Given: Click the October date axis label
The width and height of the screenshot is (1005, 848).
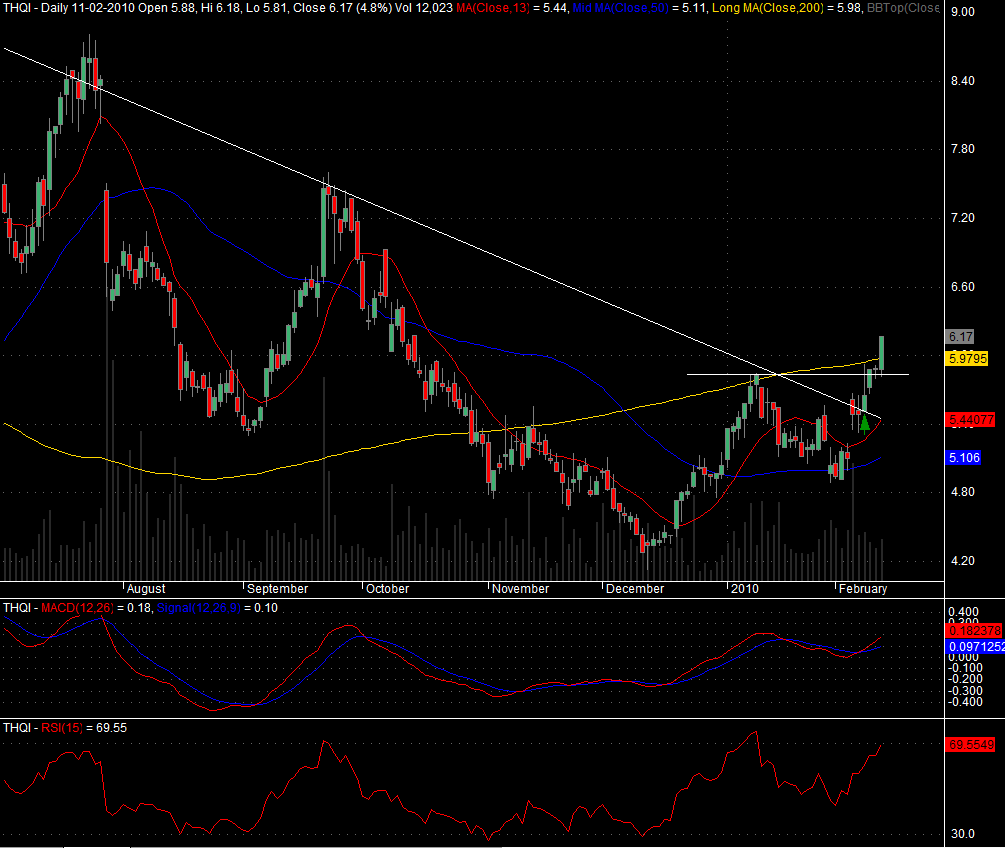Looking at the screenshot, I should 388,589.
